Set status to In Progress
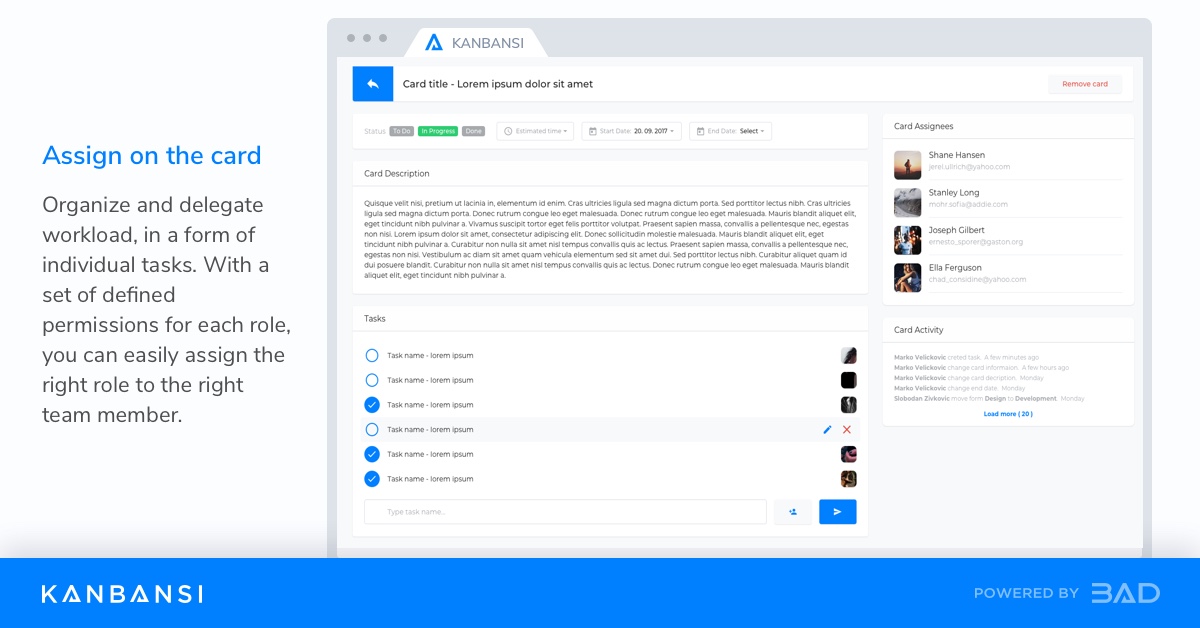The height and width of the screenshot is (628, 1200). 438,131
